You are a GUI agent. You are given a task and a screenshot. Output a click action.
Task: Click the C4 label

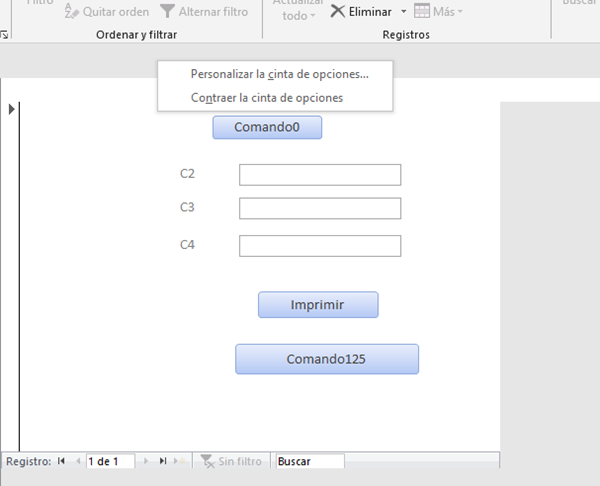coord(187,245)
